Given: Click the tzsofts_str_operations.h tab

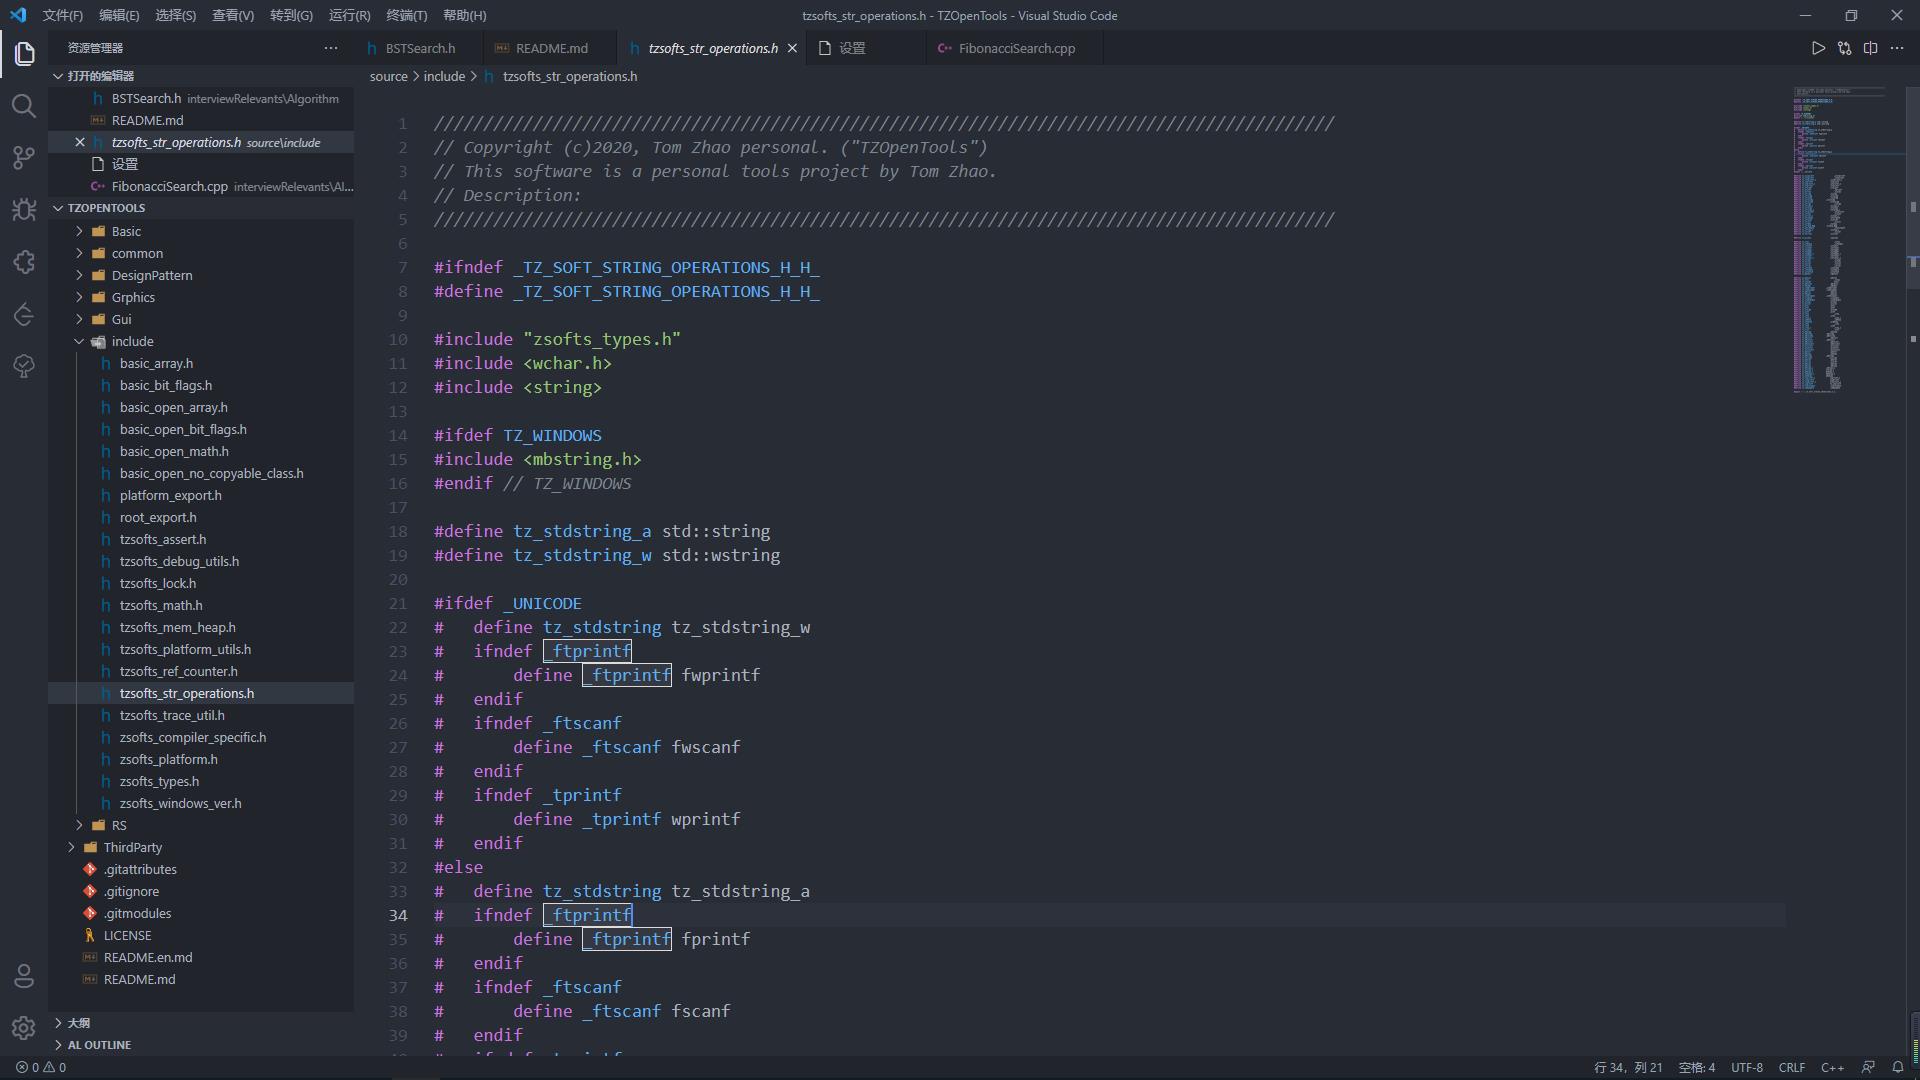Looking at the screenshot, I should tap(712, 49).
